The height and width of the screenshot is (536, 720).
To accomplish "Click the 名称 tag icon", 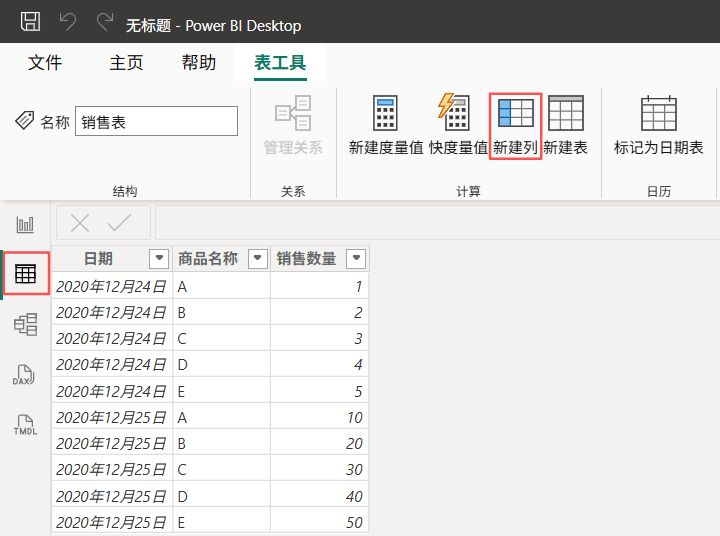I will click(x=24, y=120).
